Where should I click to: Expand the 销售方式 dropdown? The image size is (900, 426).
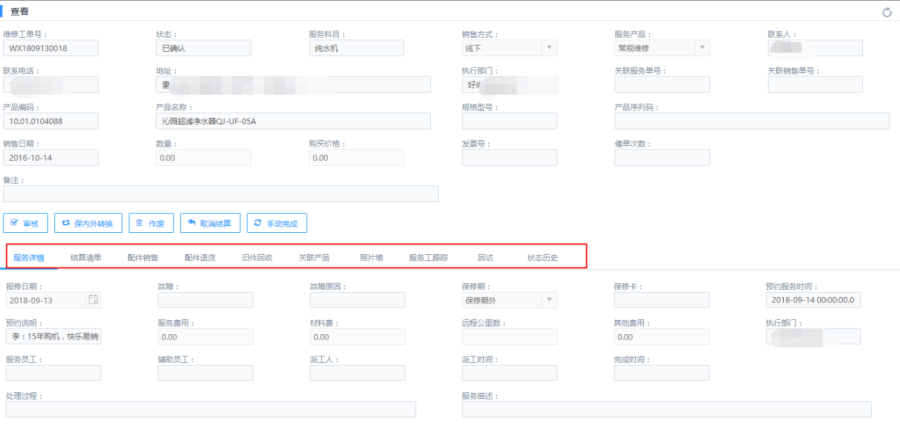click(x=549, y=47)
